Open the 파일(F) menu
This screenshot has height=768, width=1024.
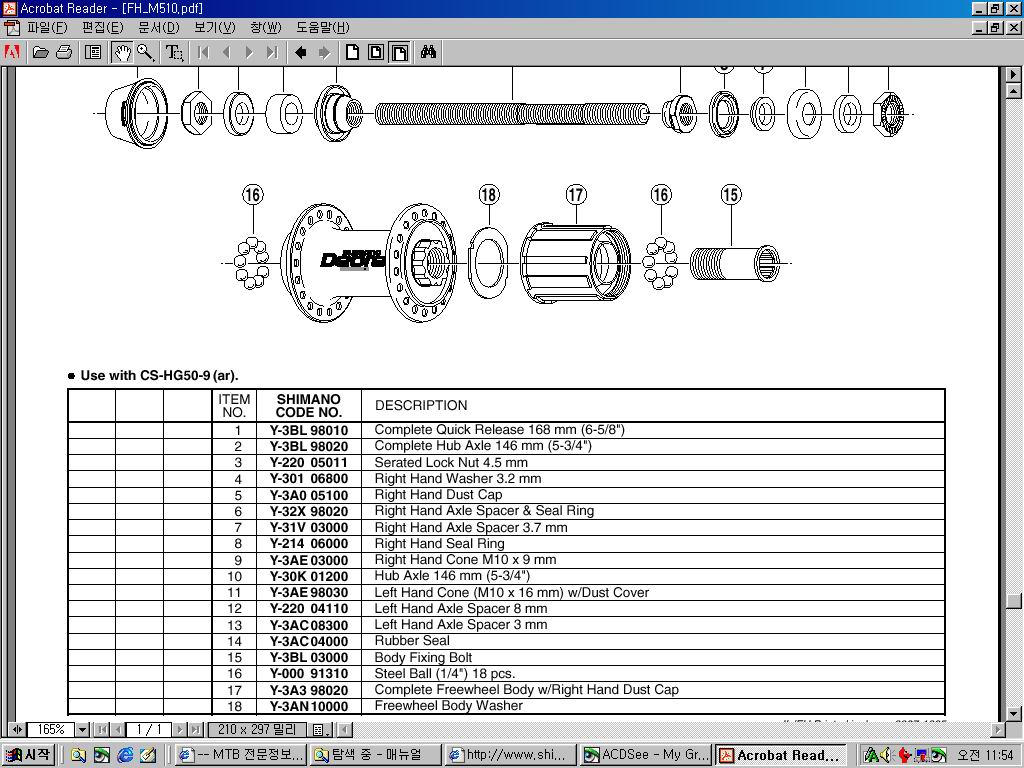tap(47, 27)
